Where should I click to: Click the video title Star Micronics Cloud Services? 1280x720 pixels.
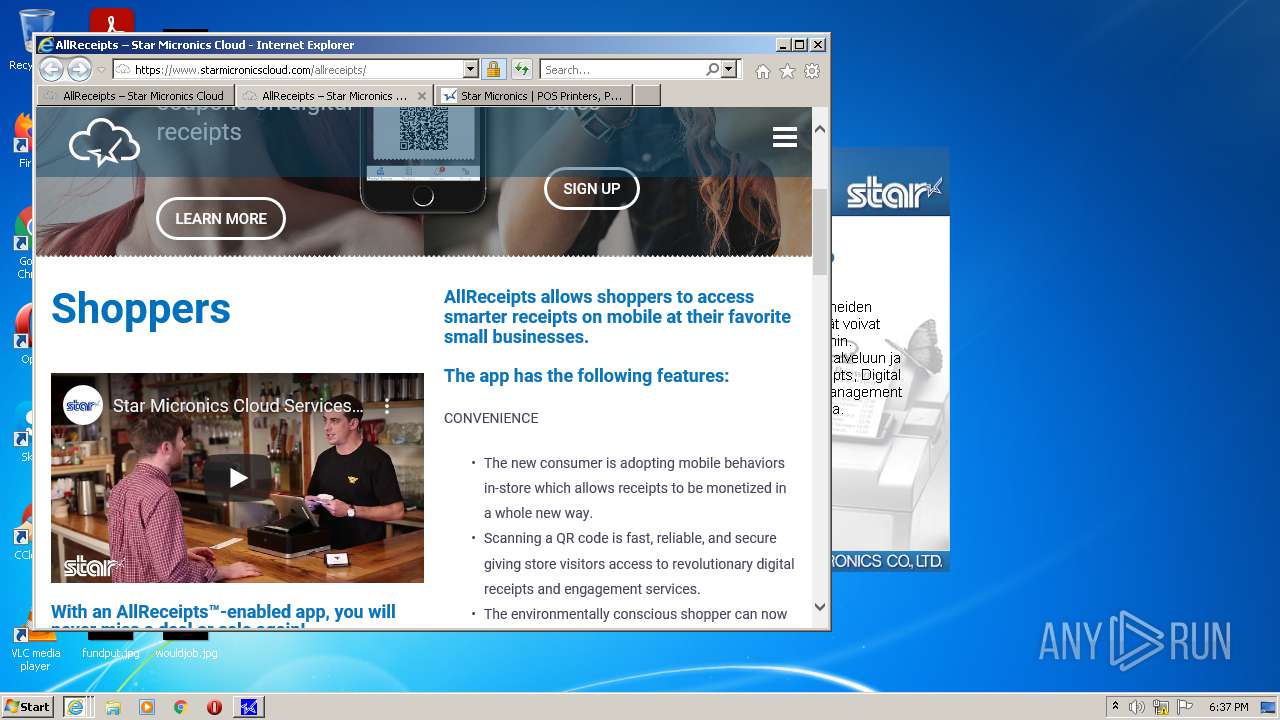tap(238, 406)
